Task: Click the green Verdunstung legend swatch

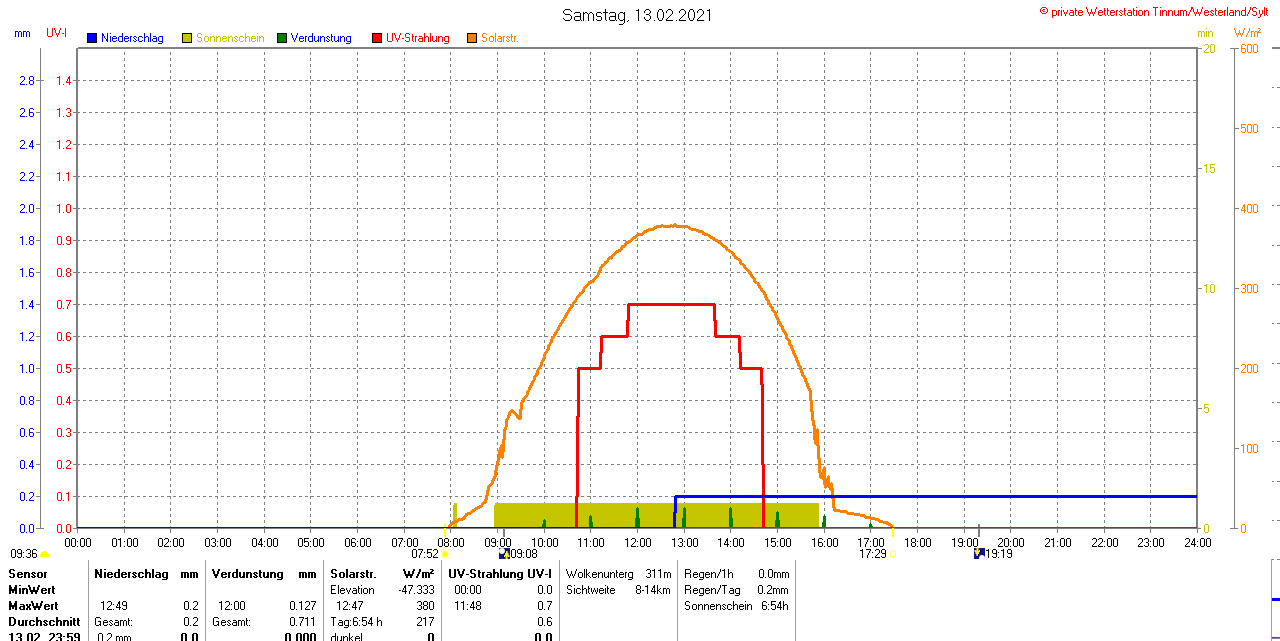Action: (282, 38)
